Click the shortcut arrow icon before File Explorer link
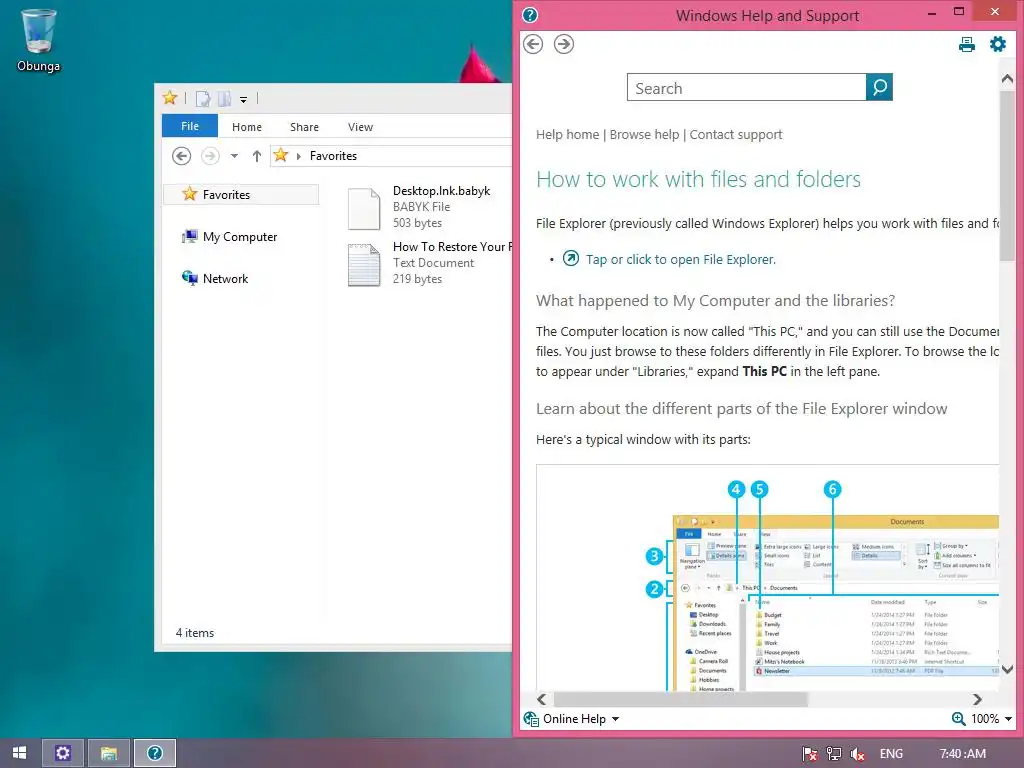 (571, 258)
